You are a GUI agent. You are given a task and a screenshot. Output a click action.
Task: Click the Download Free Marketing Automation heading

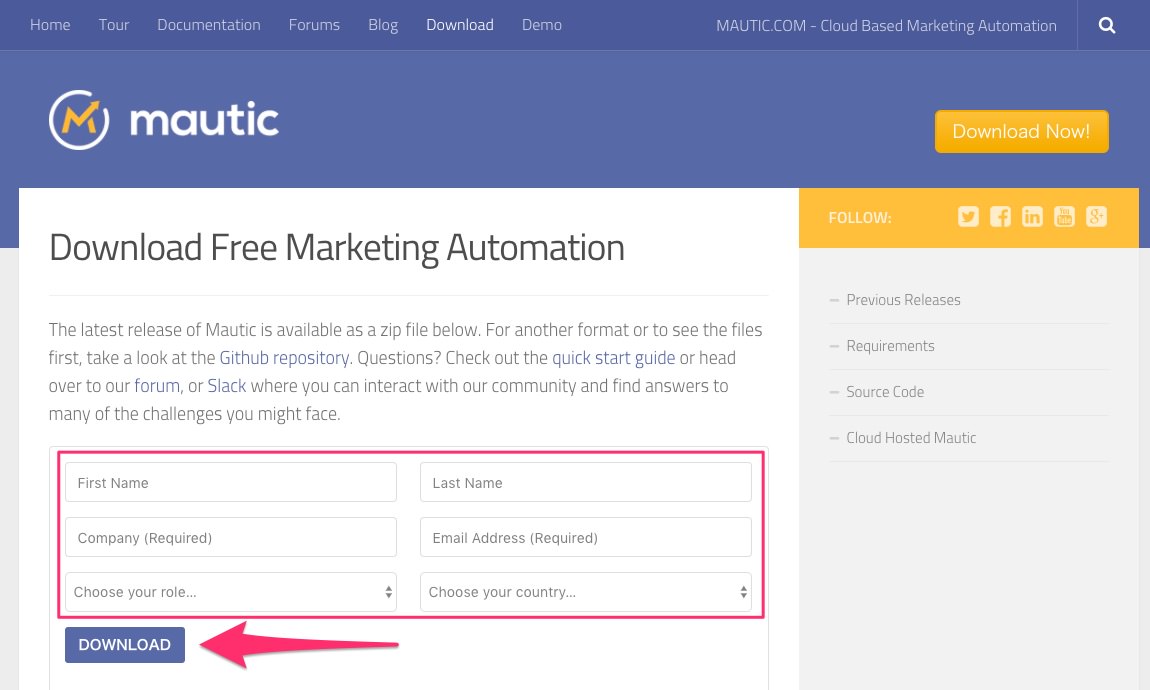coord(337,248)
